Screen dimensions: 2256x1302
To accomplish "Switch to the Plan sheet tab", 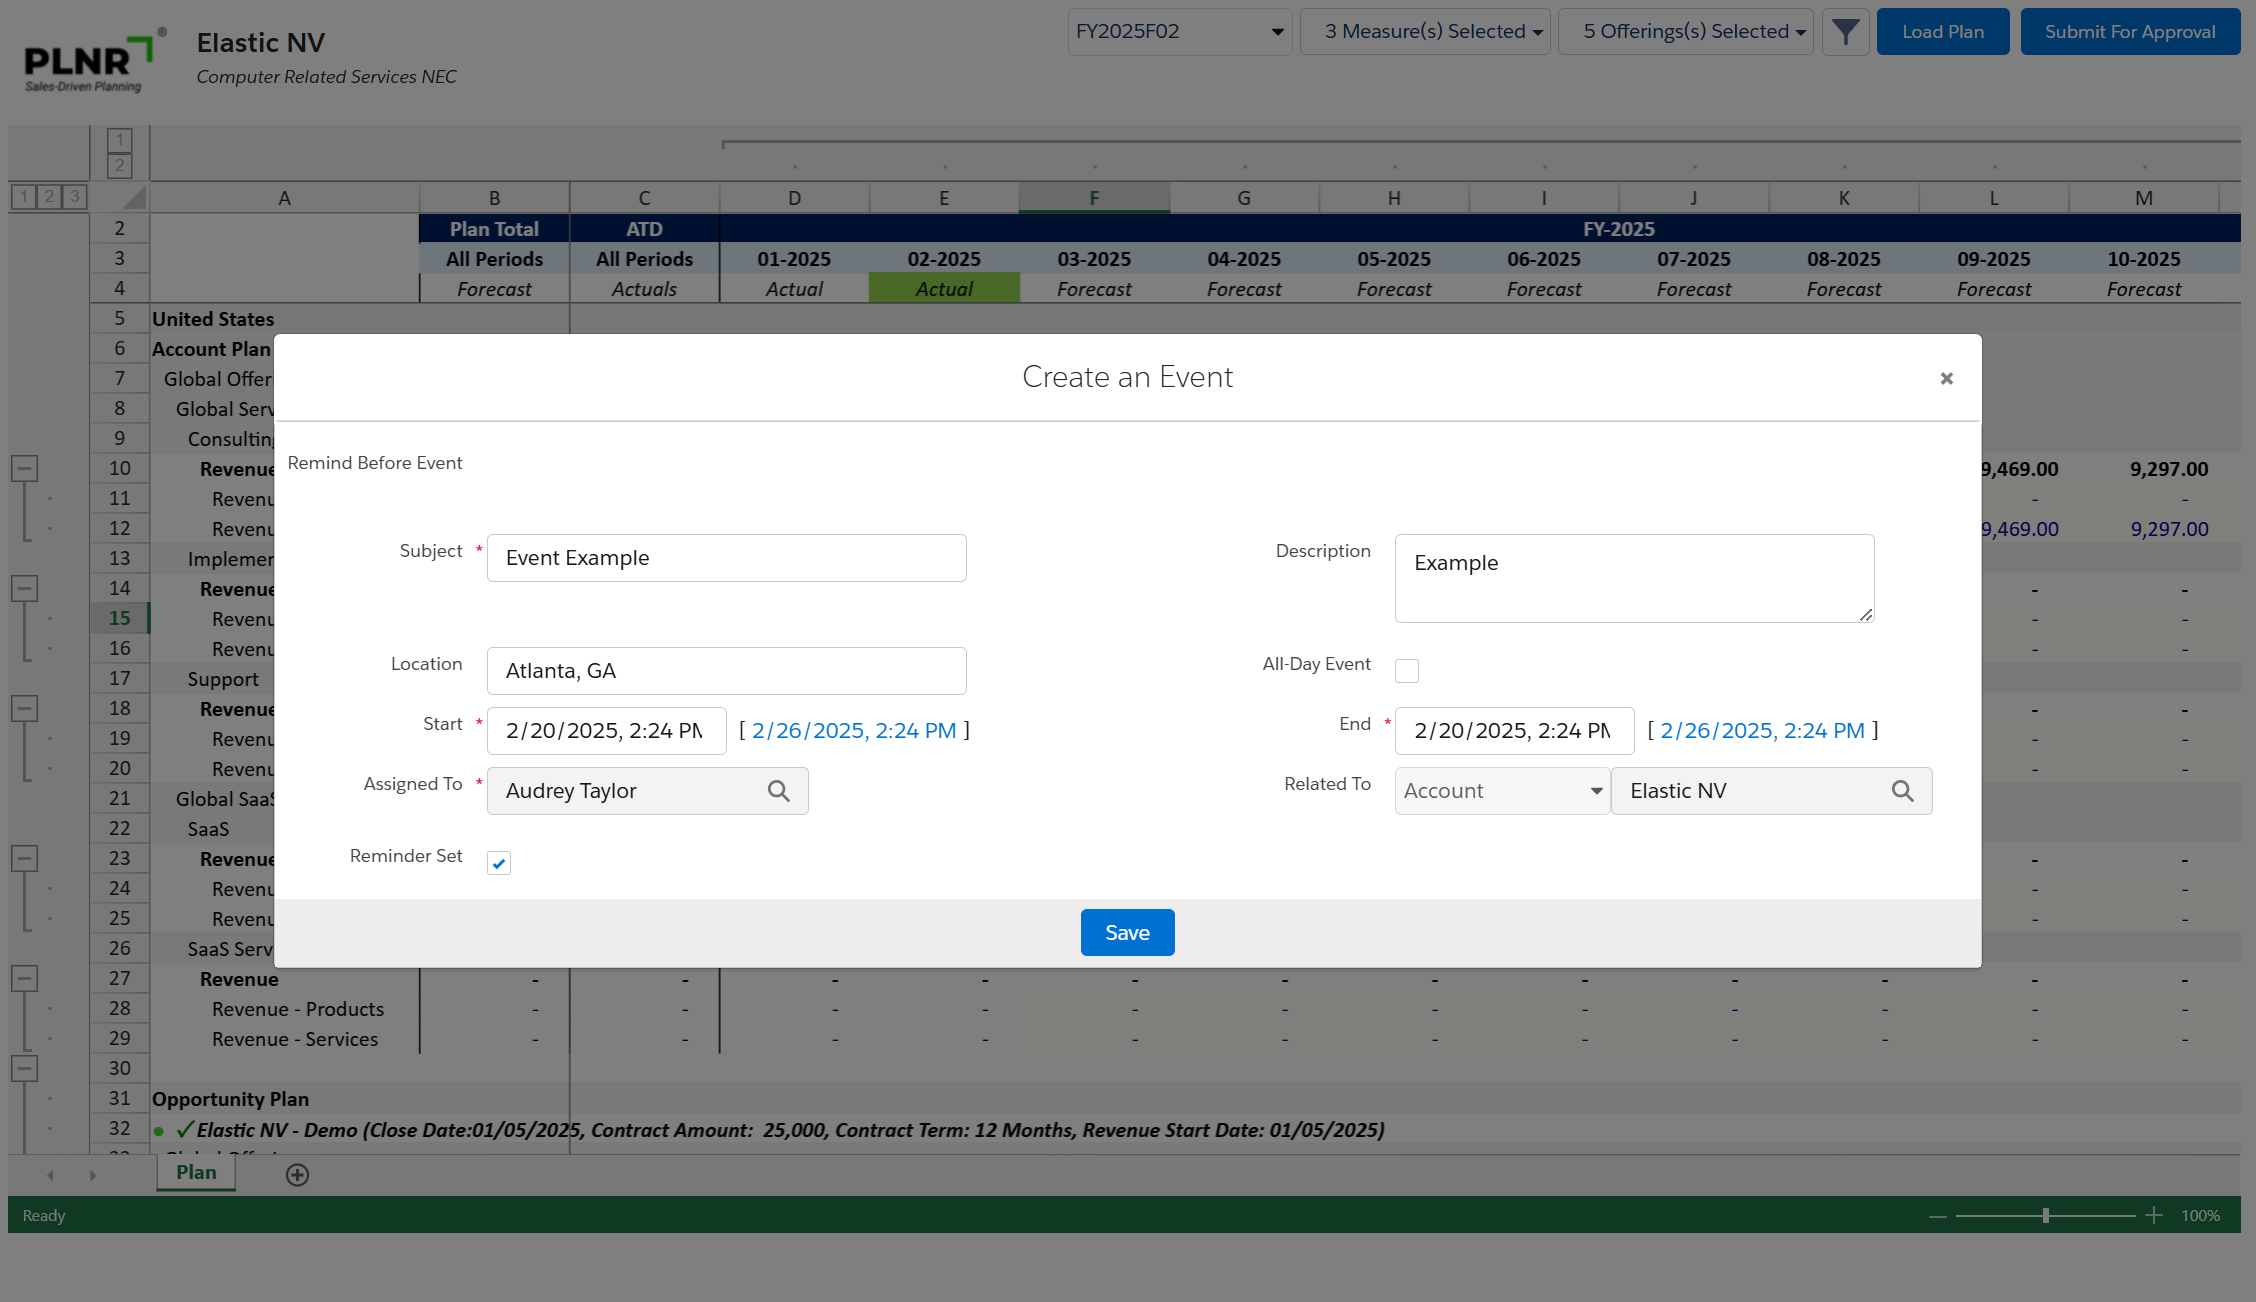I will click(x=196, y=1173).
